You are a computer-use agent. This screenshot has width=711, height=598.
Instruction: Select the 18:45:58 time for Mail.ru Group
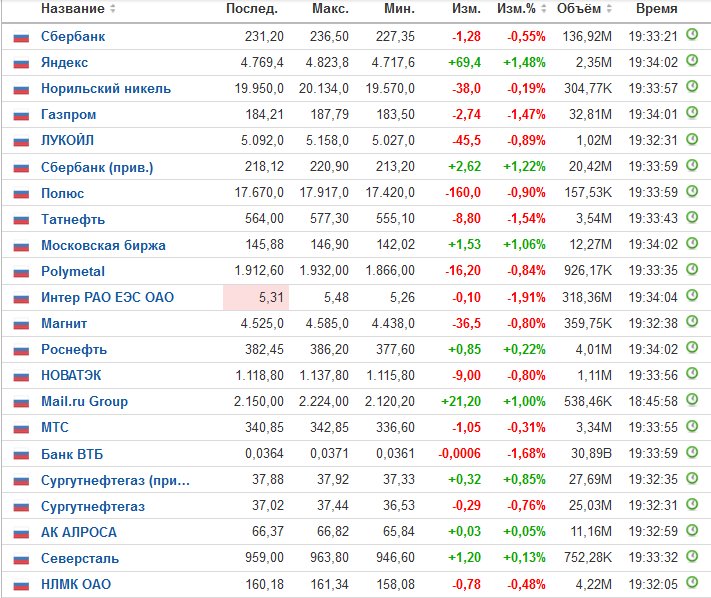point(653,401)
